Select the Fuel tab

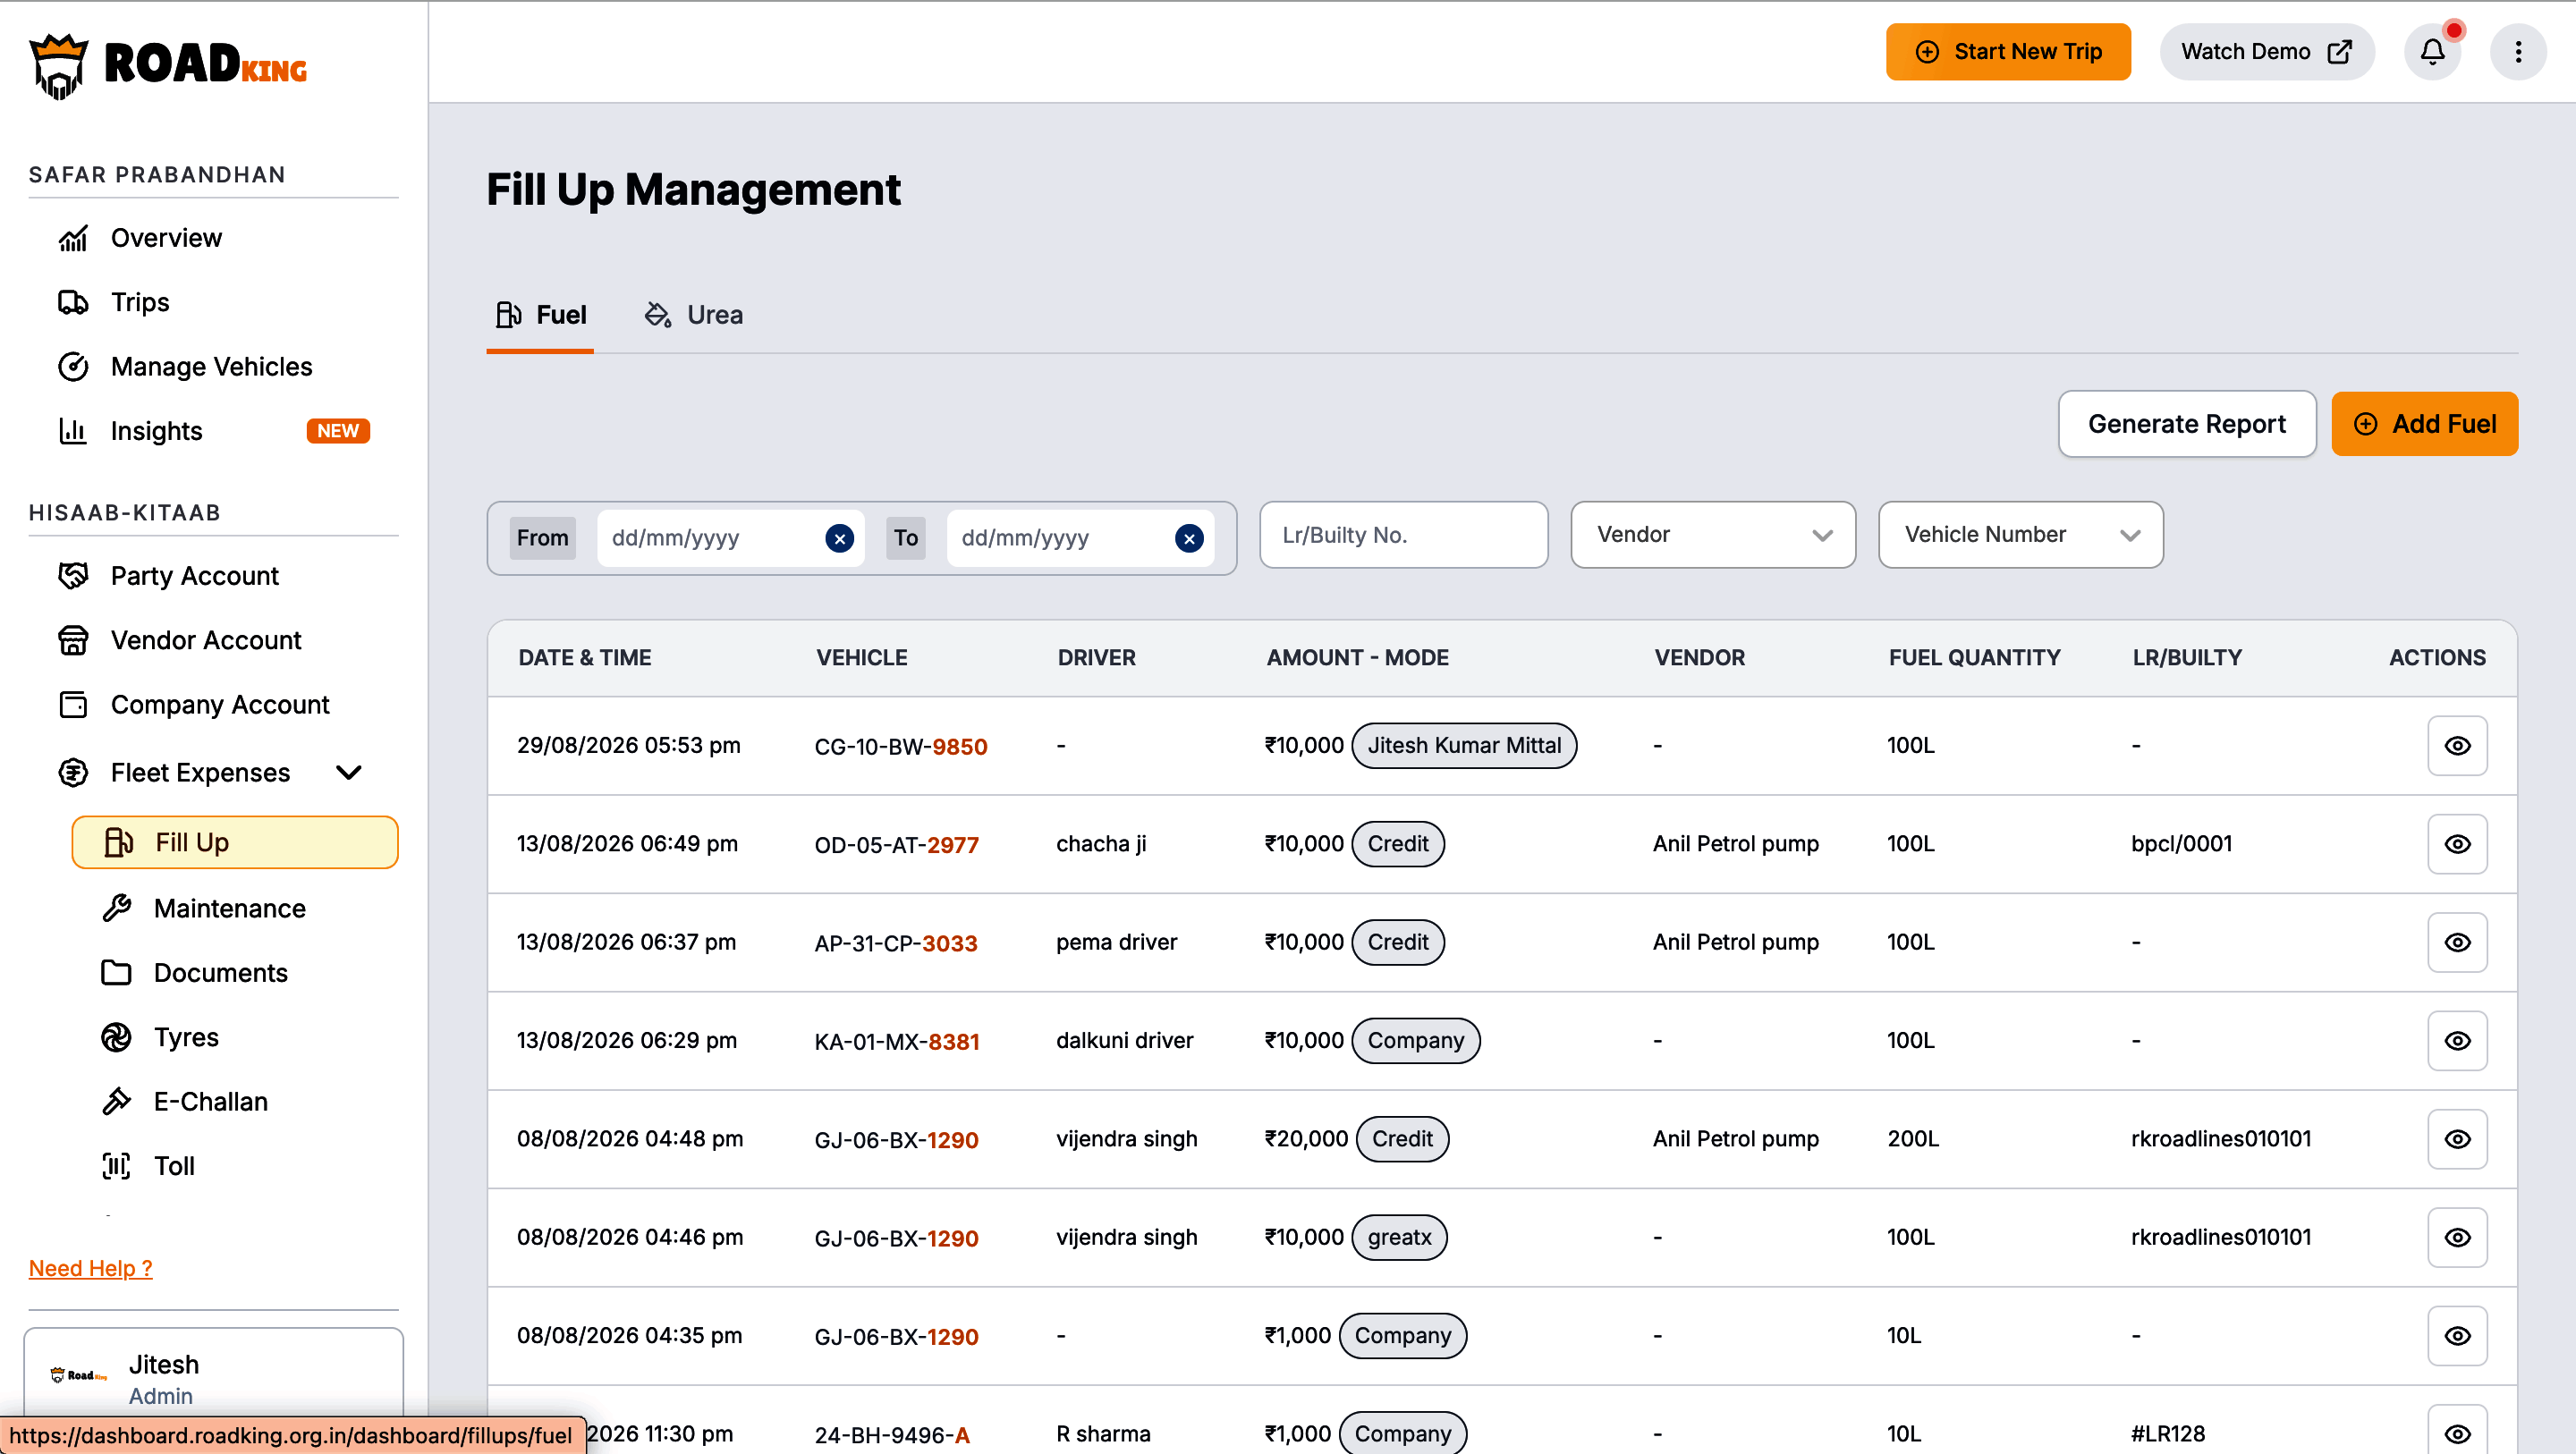541,315
